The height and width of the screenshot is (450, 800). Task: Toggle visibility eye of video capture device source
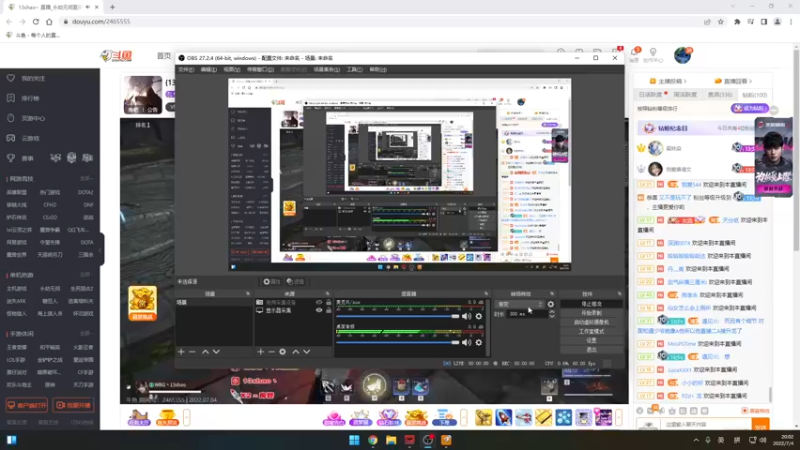coord(319,303)
